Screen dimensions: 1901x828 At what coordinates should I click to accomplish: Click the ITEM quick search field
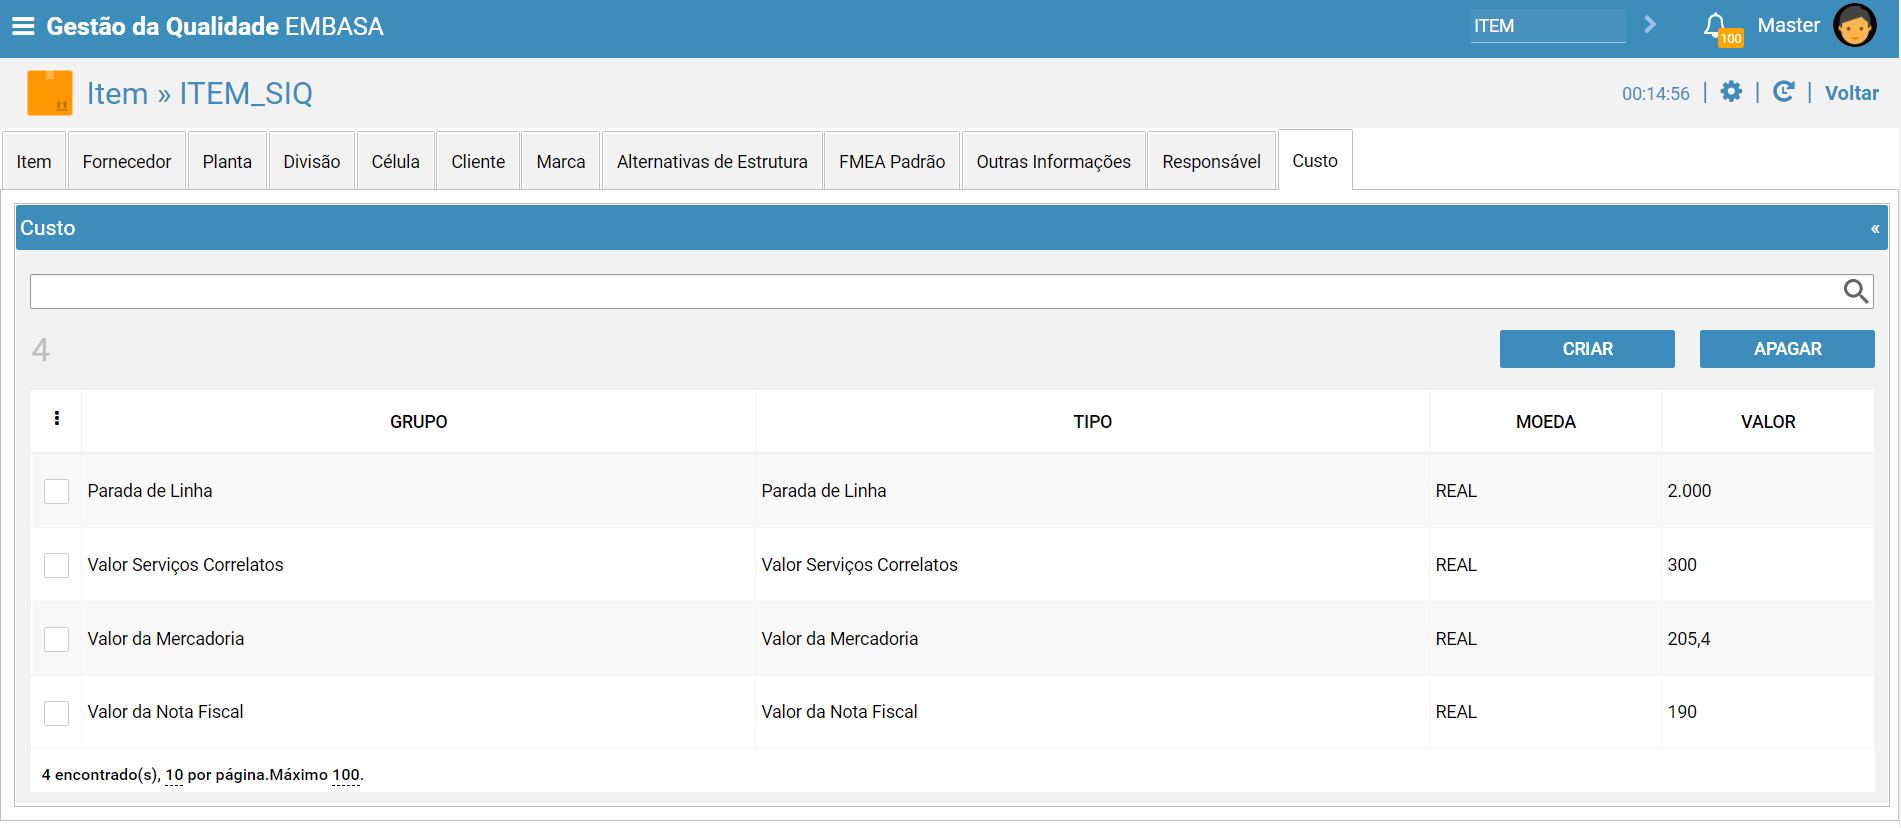point(1548,26)
